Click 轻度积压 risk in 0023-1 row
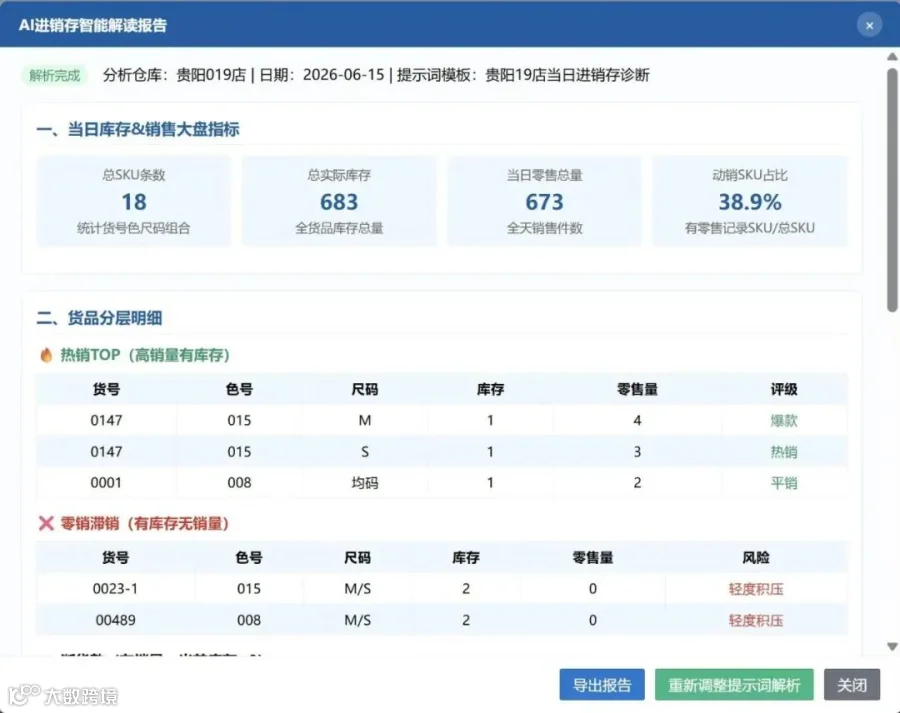Viewport: 900px width, 713px height. (755, 589)
